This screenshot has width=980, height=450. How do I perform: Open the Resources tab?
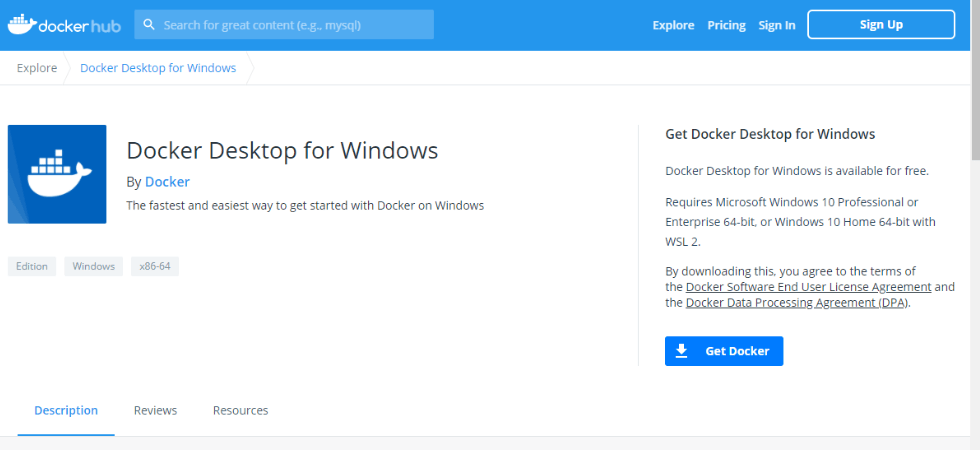tap(240, 410)
